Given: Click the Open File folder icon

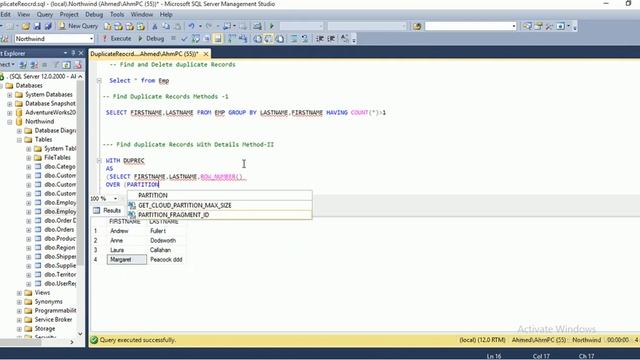Looking at the screenshot, I should 25,26.
